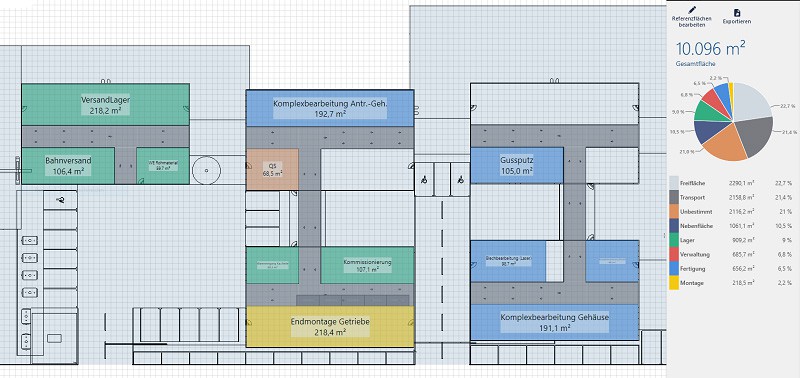The image size is (800, 378).
Task: Click the 2,2 % label above the pie chart
Action: [x=717, y=77]
